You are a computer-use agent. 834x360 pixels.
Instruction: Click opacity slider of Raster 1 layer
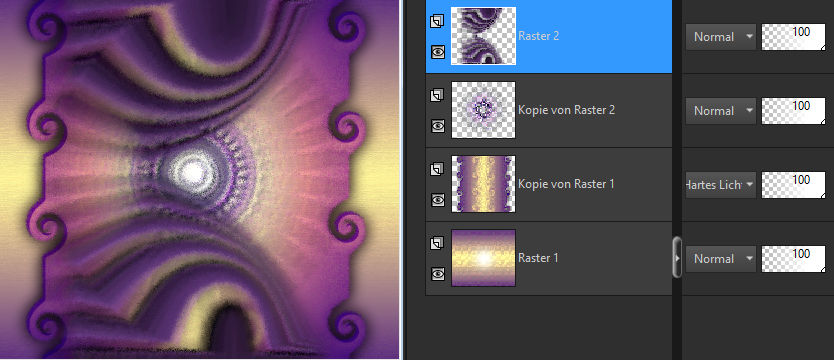click(794, 259)
